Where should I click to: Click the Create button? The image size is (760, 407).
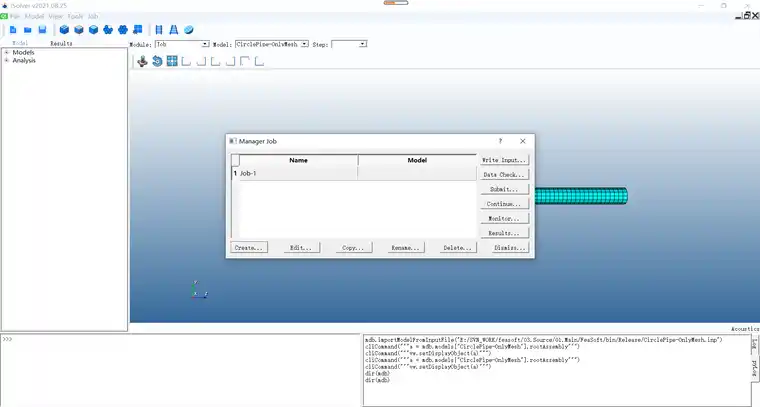(249, 248)
